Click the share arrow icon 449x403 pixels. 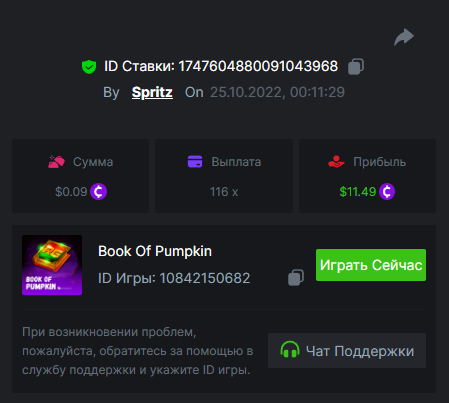(404, 37)
